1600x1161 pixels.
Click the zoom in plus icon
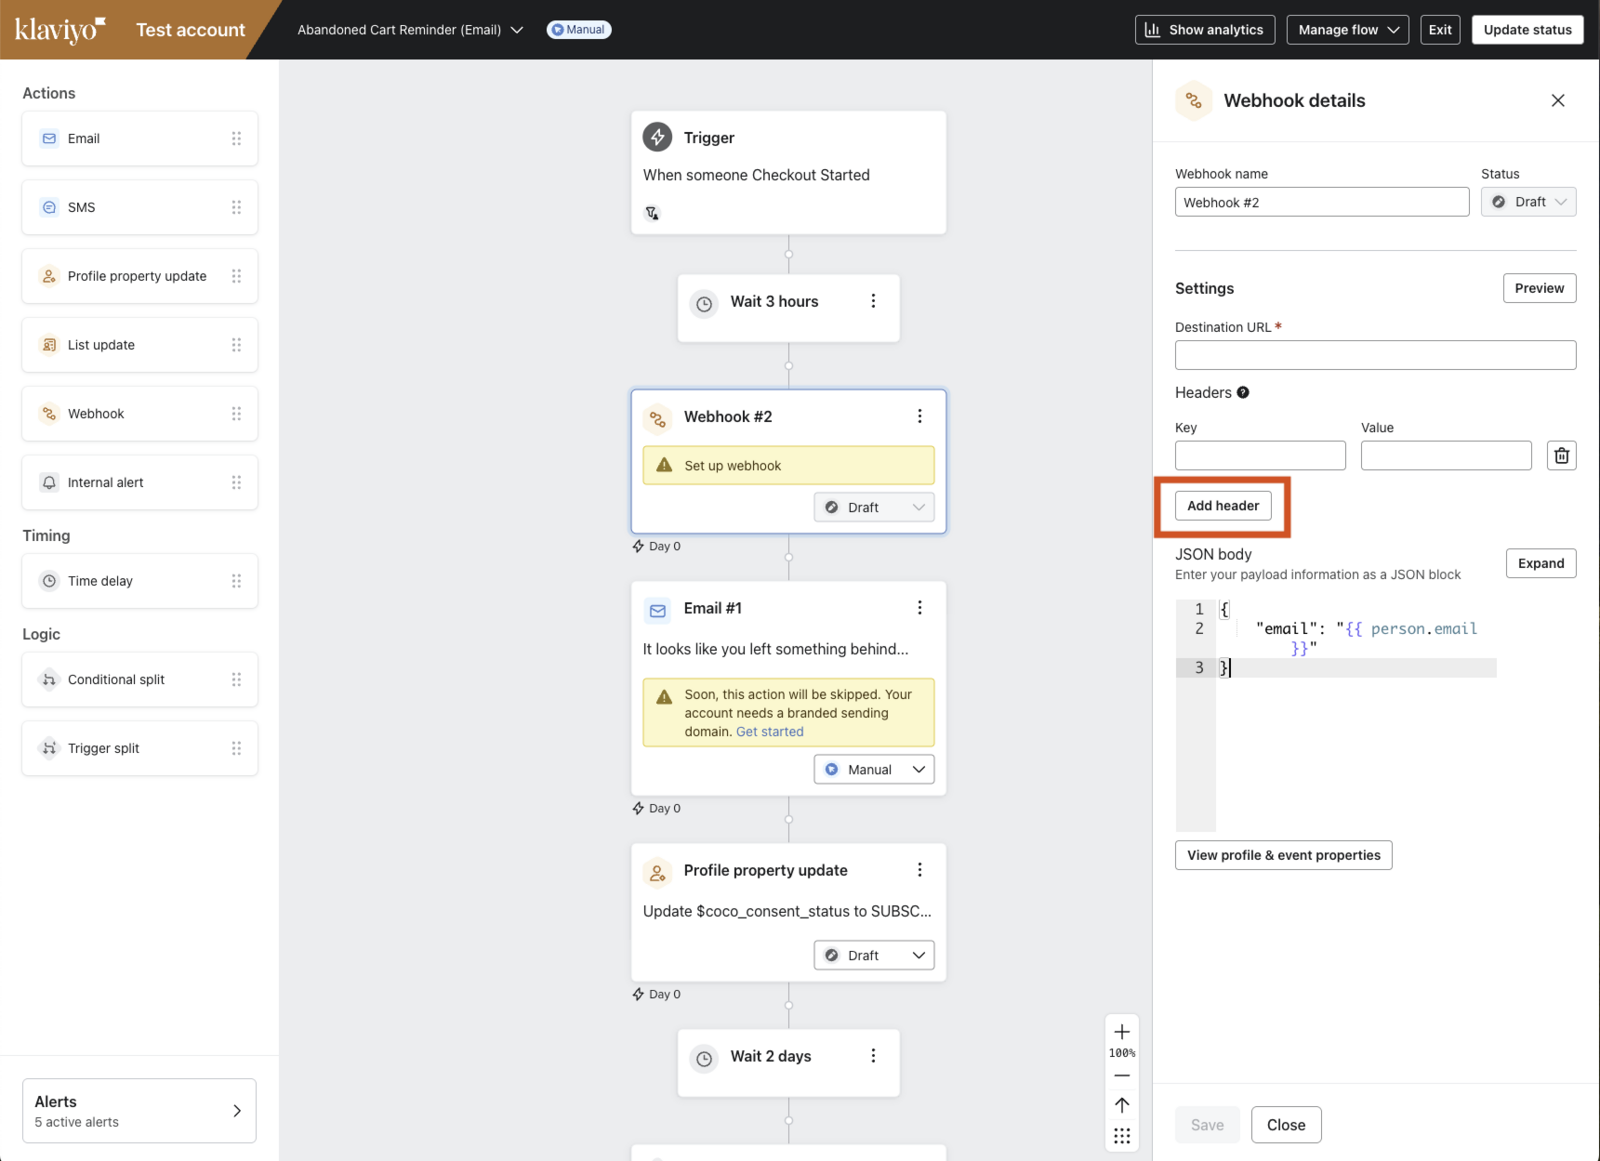pos(1122,1032)
